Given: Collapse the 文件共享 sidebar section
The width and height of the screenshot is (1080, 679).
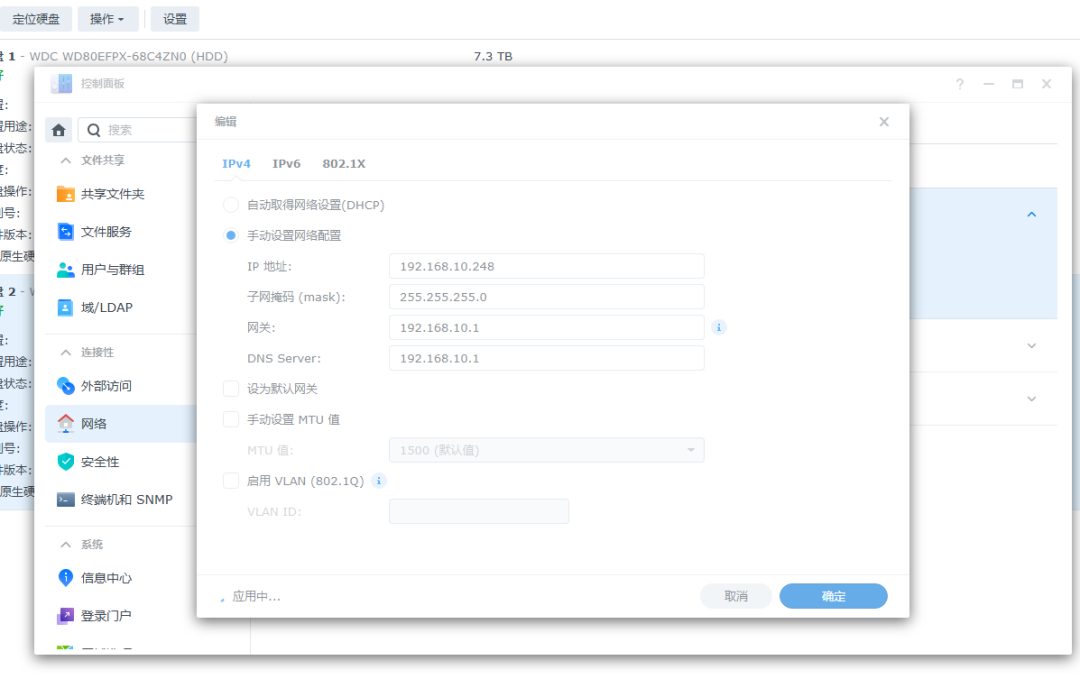Looking at the screenshot, I should coord(66,160).
